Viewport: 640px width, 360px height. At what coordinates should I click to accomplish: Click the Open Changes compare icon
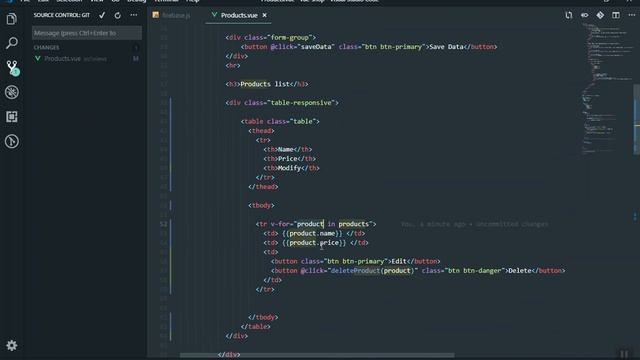pyautogui.click(x=569, y=15)
